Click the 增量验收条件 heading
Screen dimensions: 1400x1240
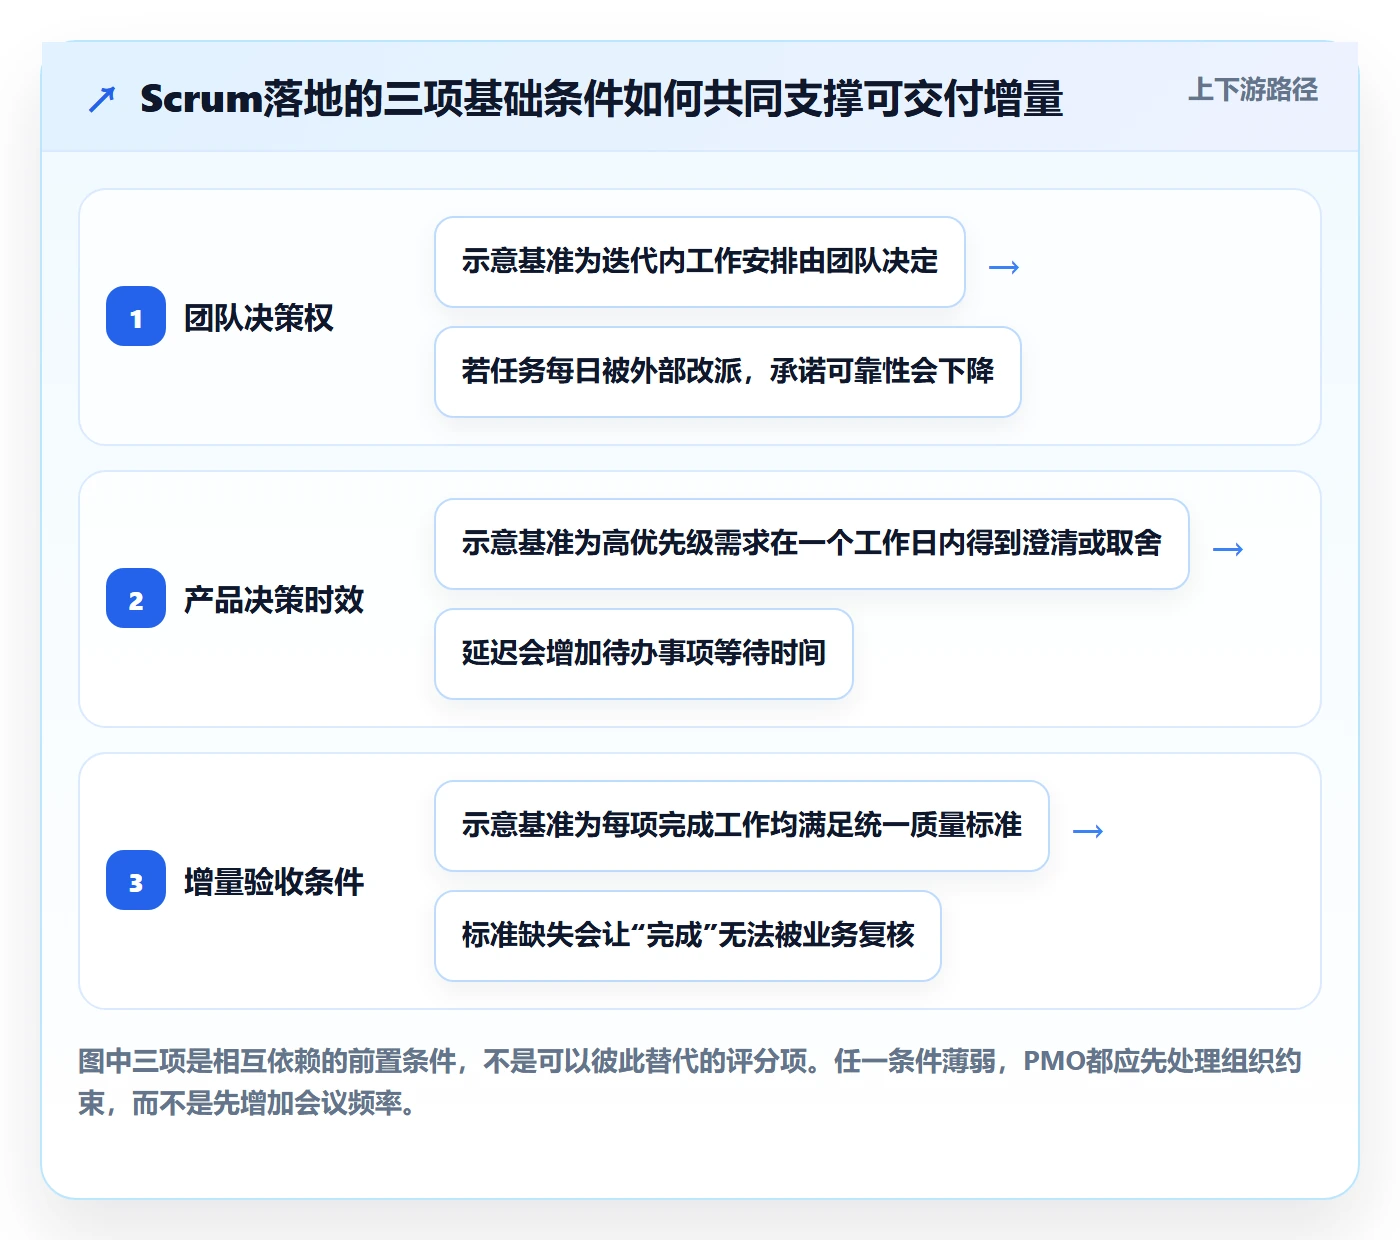[274, 882]
